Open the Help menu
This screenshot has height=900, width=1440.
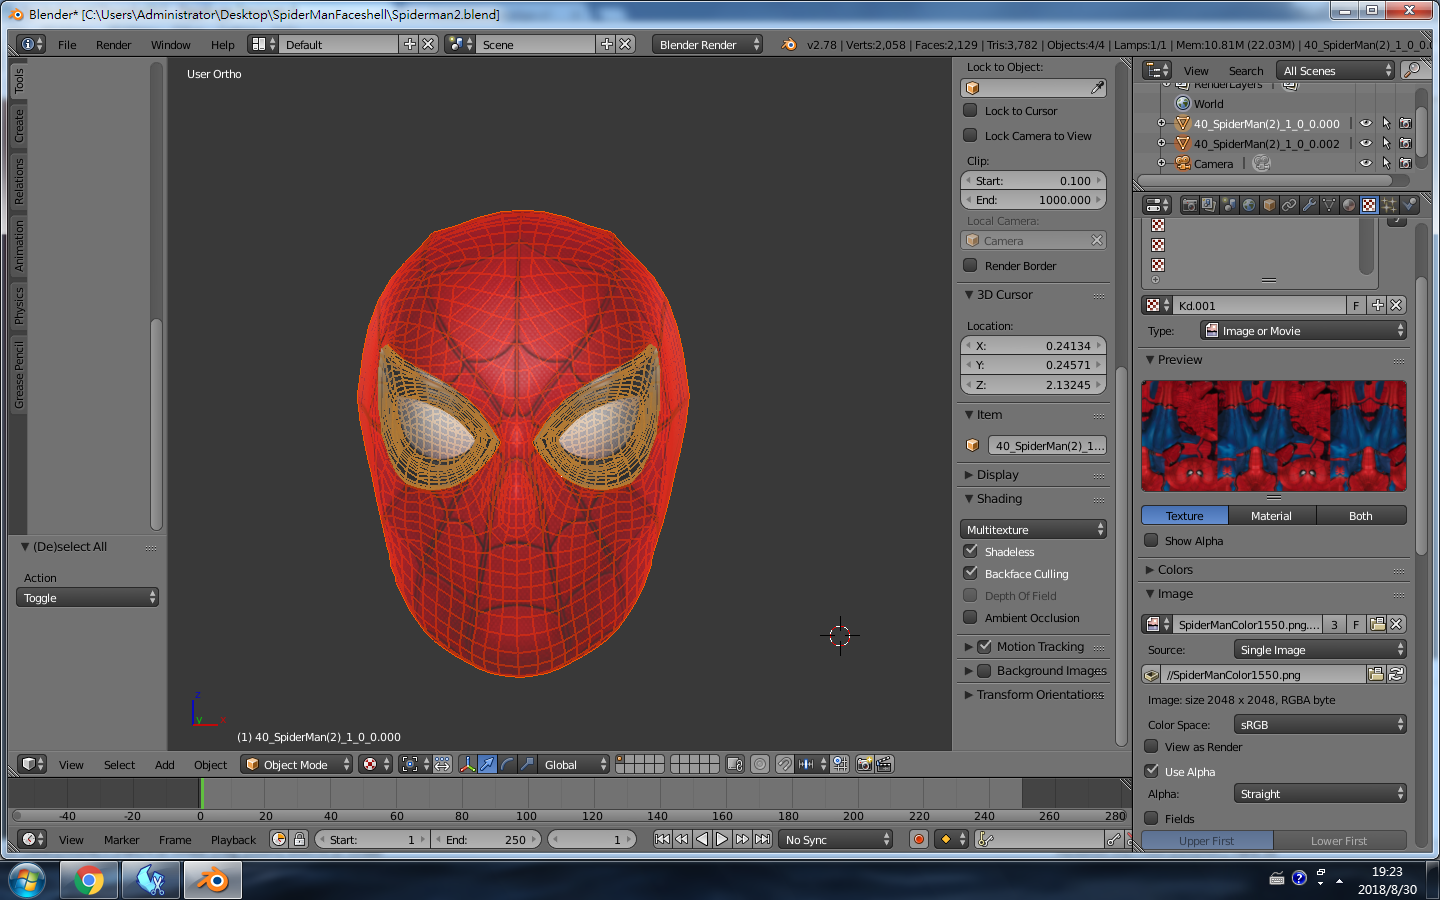point(222,44)
